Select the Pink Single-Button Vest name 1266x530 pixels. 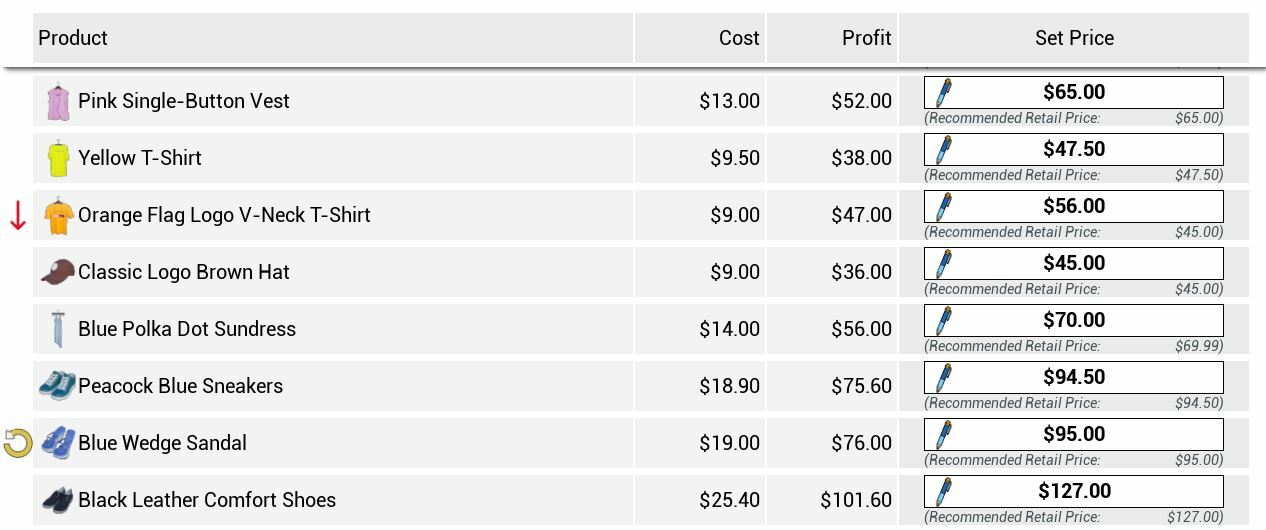click(184, 101)
